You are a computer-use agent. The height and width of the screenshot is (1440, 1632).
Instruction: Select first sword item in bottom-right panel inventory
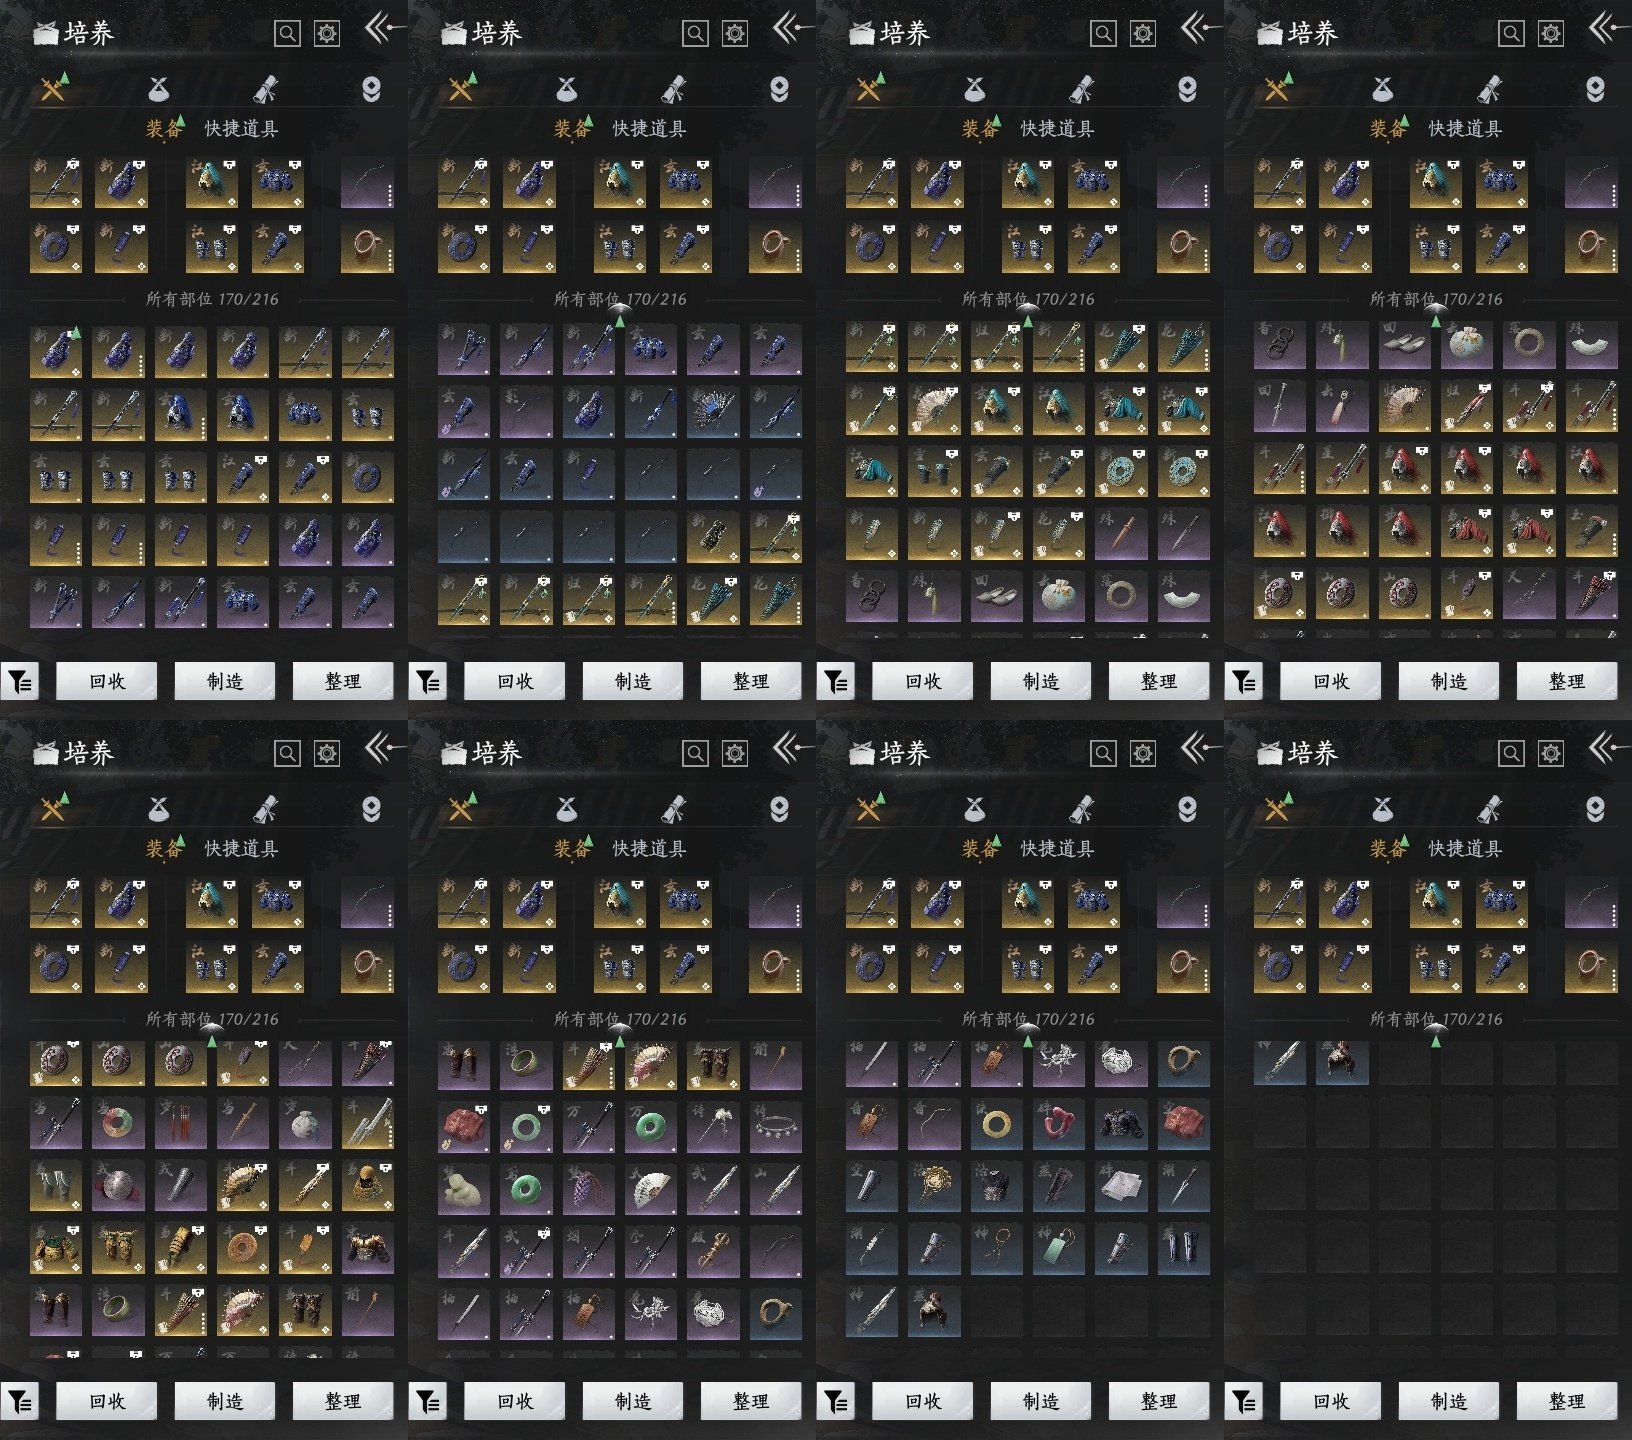point(1279,1061)
